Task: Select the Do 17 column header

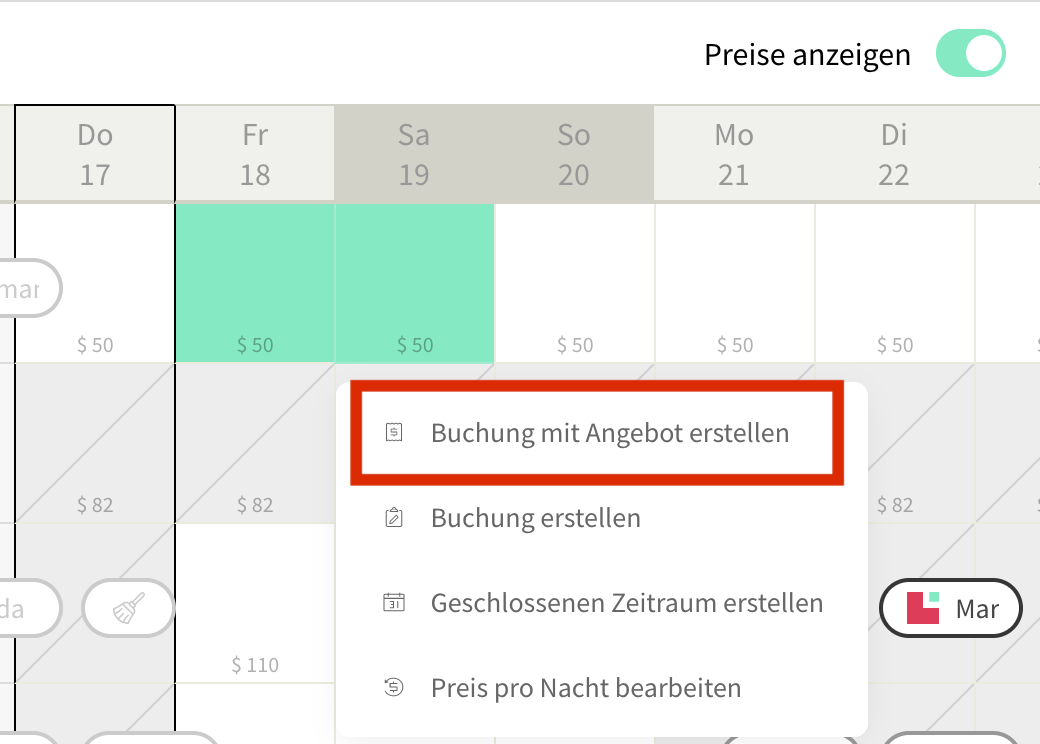Action: click(x=95, y=154)
